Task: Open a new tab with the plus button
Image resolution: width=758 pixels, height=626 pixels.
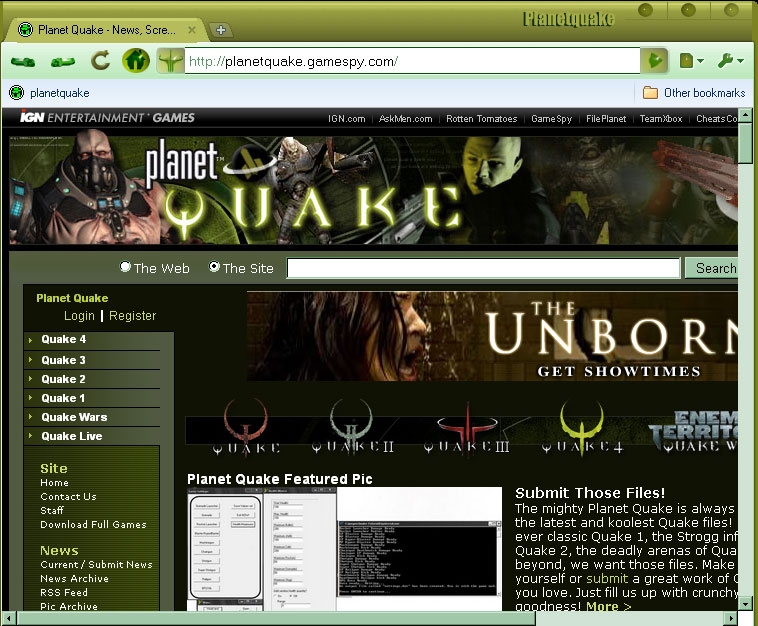Action: [x=221, y=29]
